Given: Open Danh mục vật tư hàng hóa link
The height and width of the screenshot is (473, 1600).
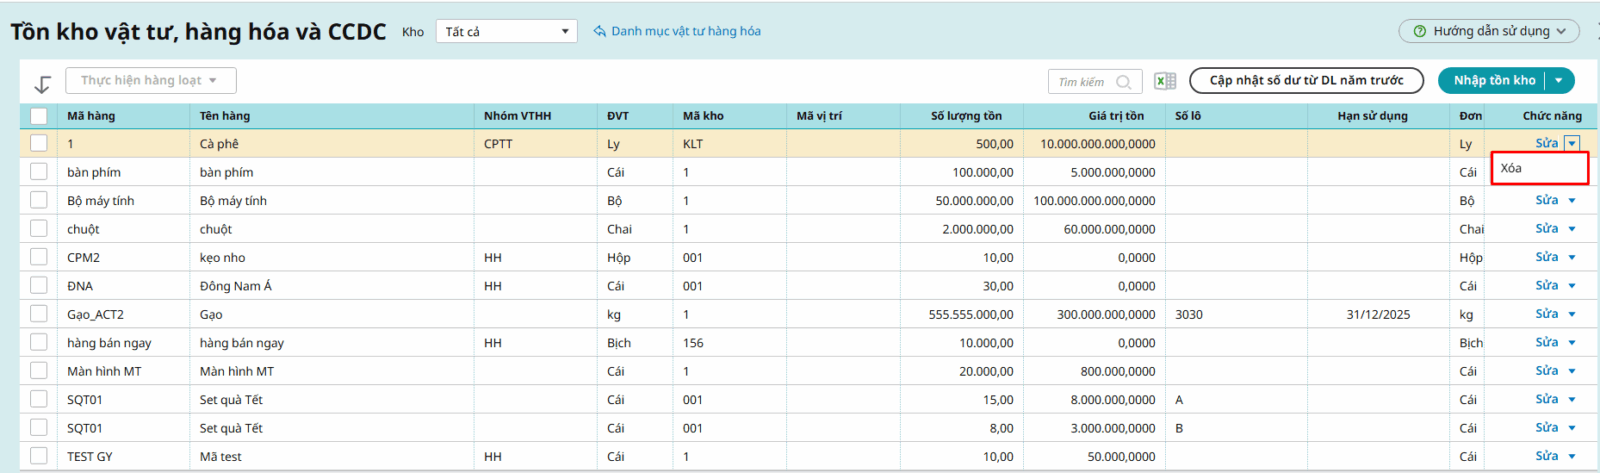Looking at the screenshot, I should (685, 31).
